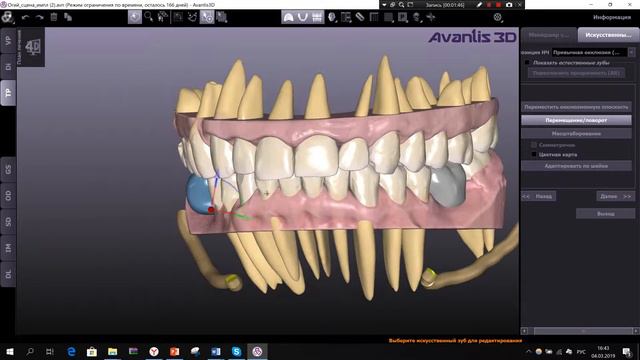
Task: Click the red manipulator handle near blue tooth
Action: point(211,209)
